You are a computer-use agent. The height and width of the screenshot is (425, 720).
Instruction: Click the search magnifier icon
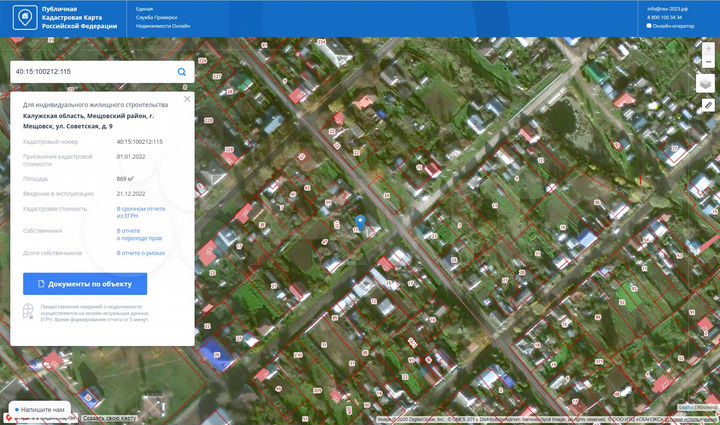pos(182,72)
